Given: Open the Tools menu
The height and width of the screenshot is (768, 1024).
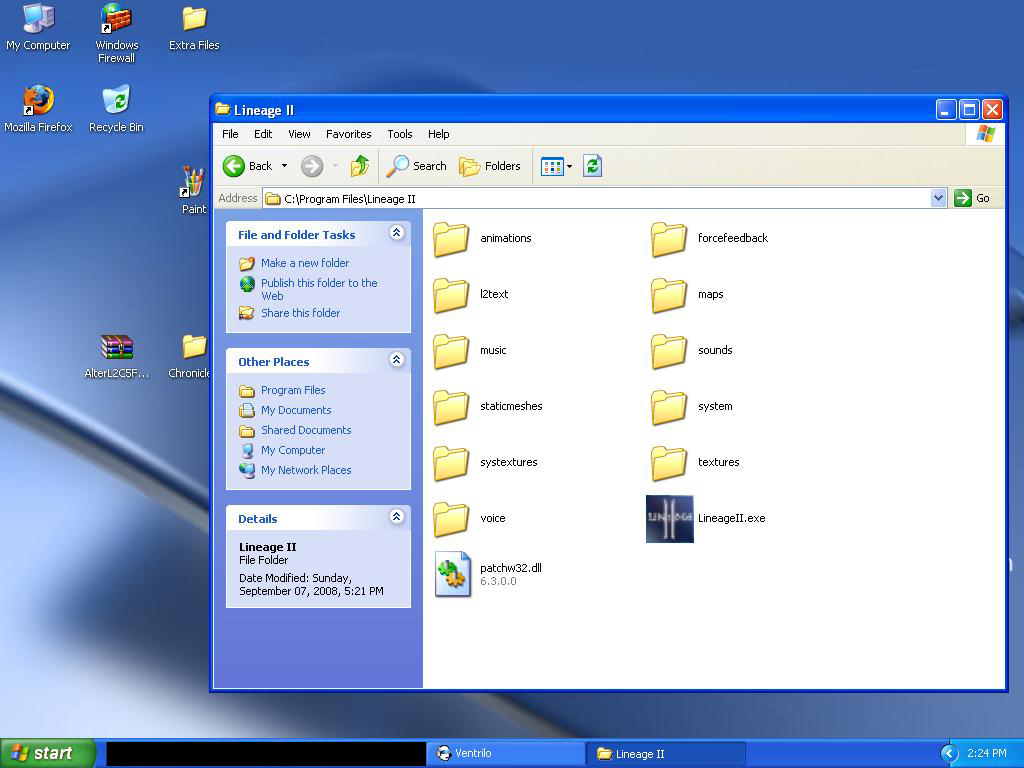Looking at the screenshot, I should coord(400,134).
